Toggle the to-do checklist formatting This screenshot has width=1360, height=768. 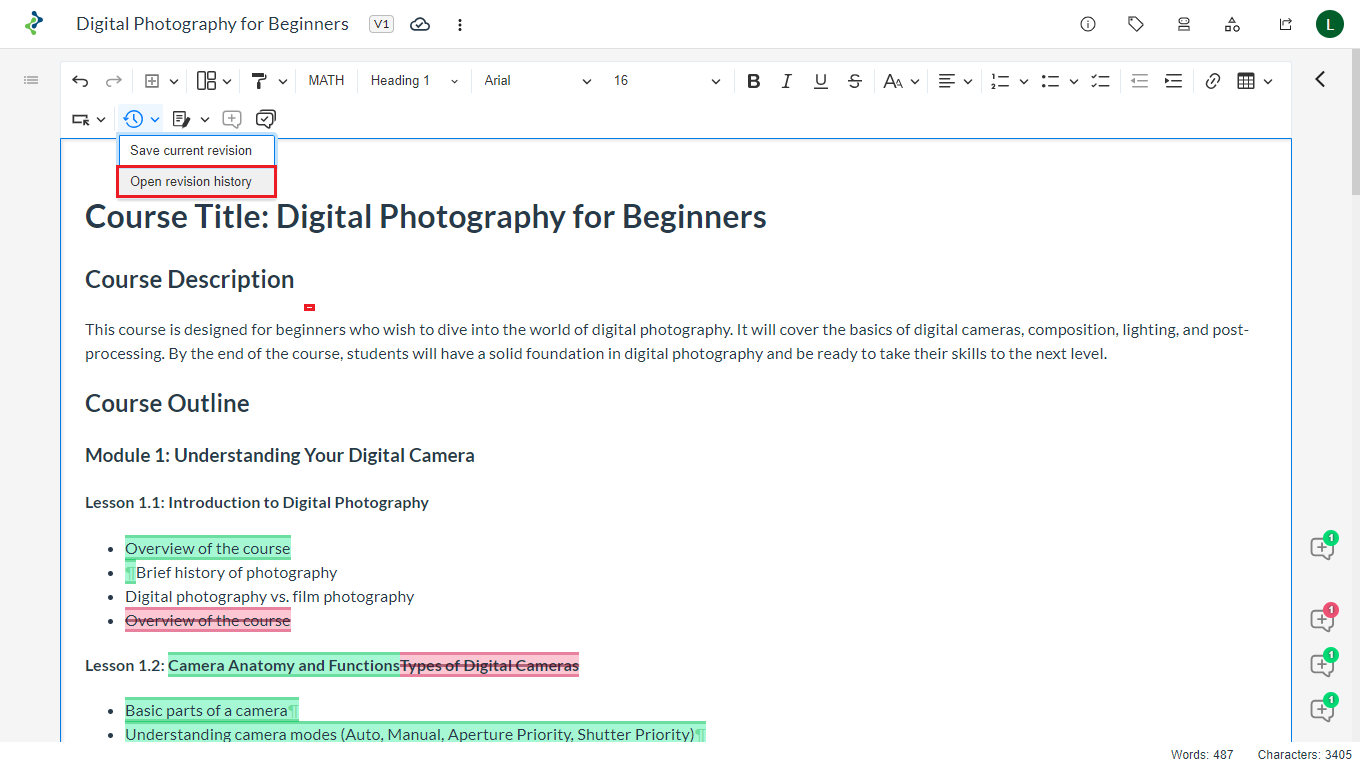pyautogui.click(x=1100, y=81)
